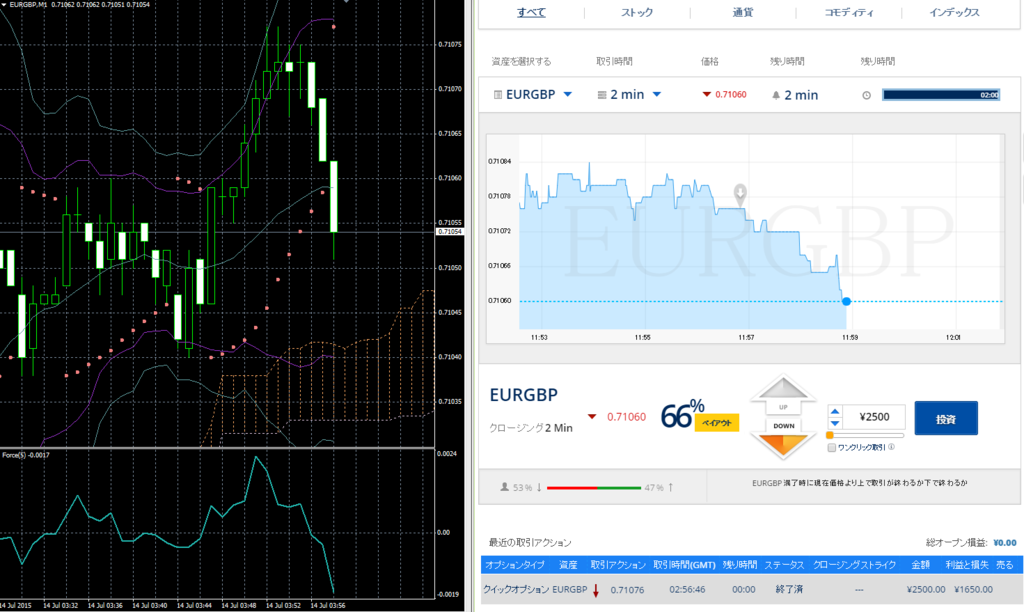
Task: Click the 金額 column header
Action: [x=920, y=565]
